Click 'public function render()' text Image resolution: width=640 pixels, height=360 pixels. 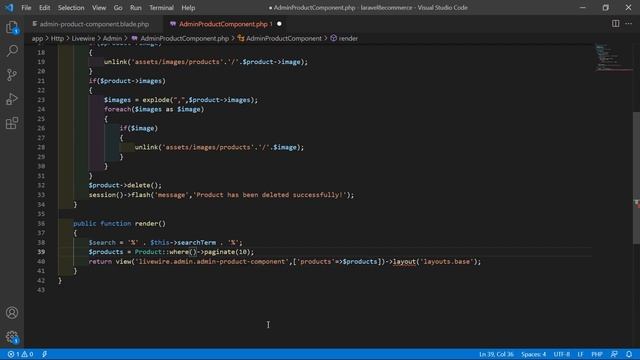point(120,224)
